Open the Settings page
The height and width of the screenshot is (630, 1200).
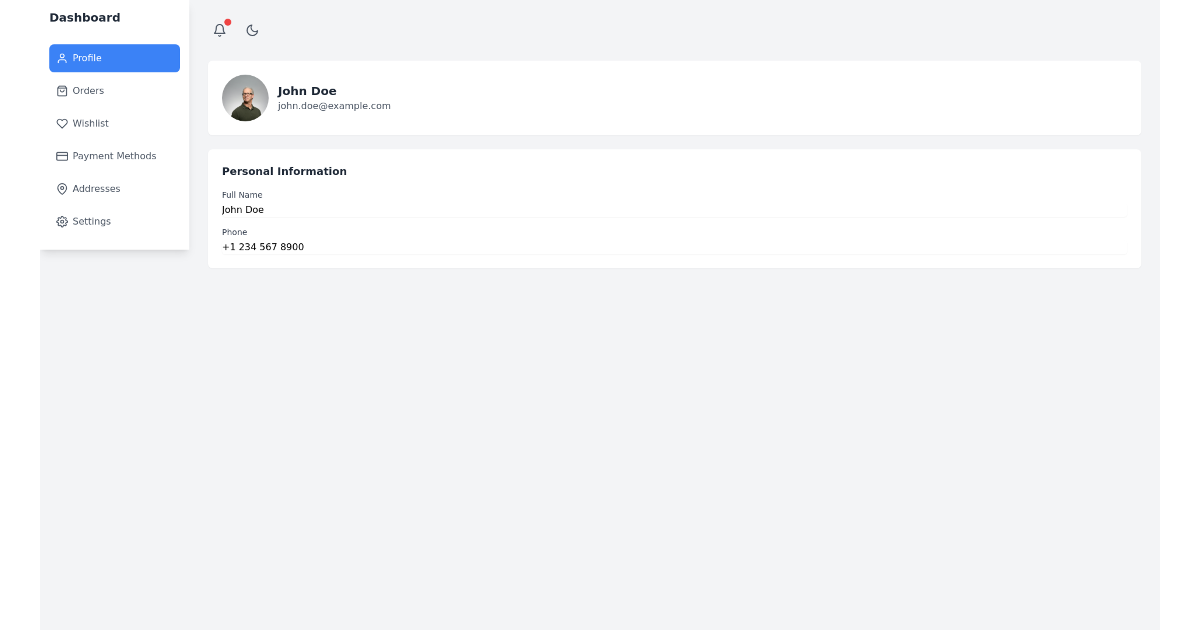tap(92, 221)
